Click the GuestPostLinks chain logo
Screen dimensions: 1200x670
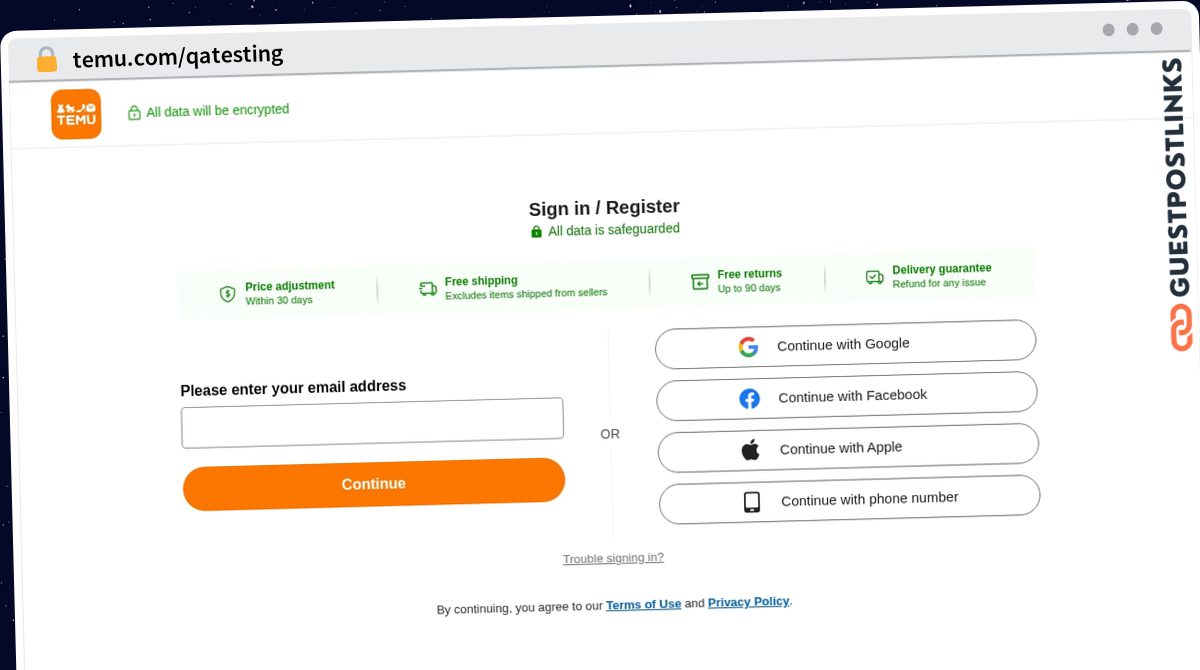(x=1181, y=328)
